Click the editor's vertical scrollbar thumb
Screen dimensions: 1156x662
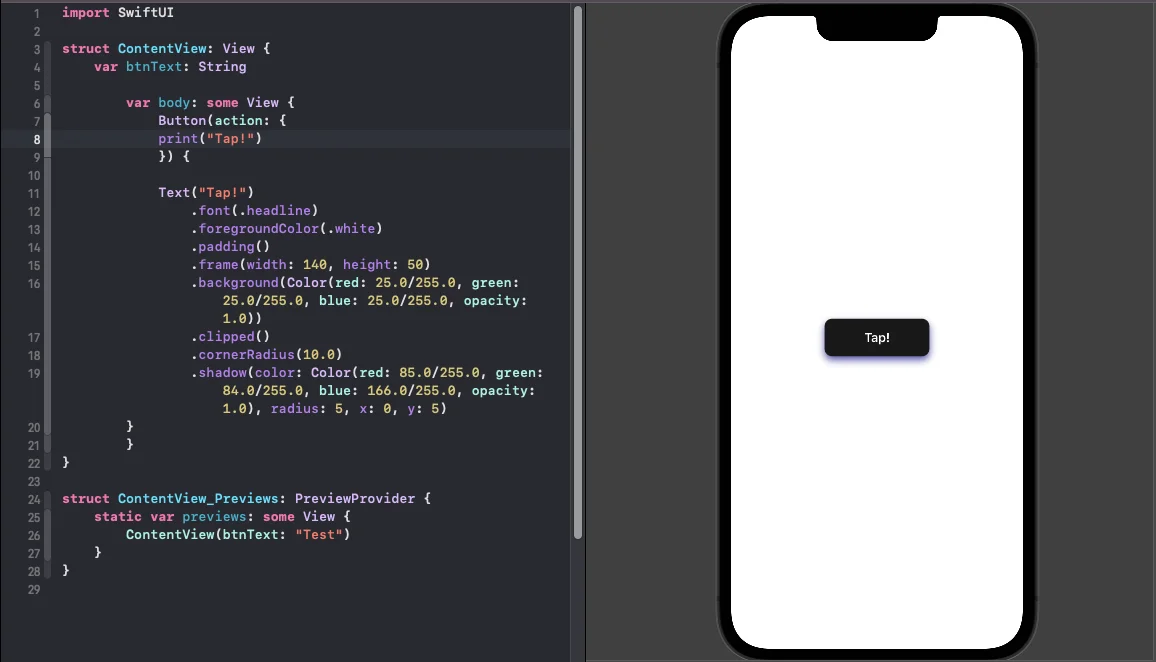click(578, 272)
